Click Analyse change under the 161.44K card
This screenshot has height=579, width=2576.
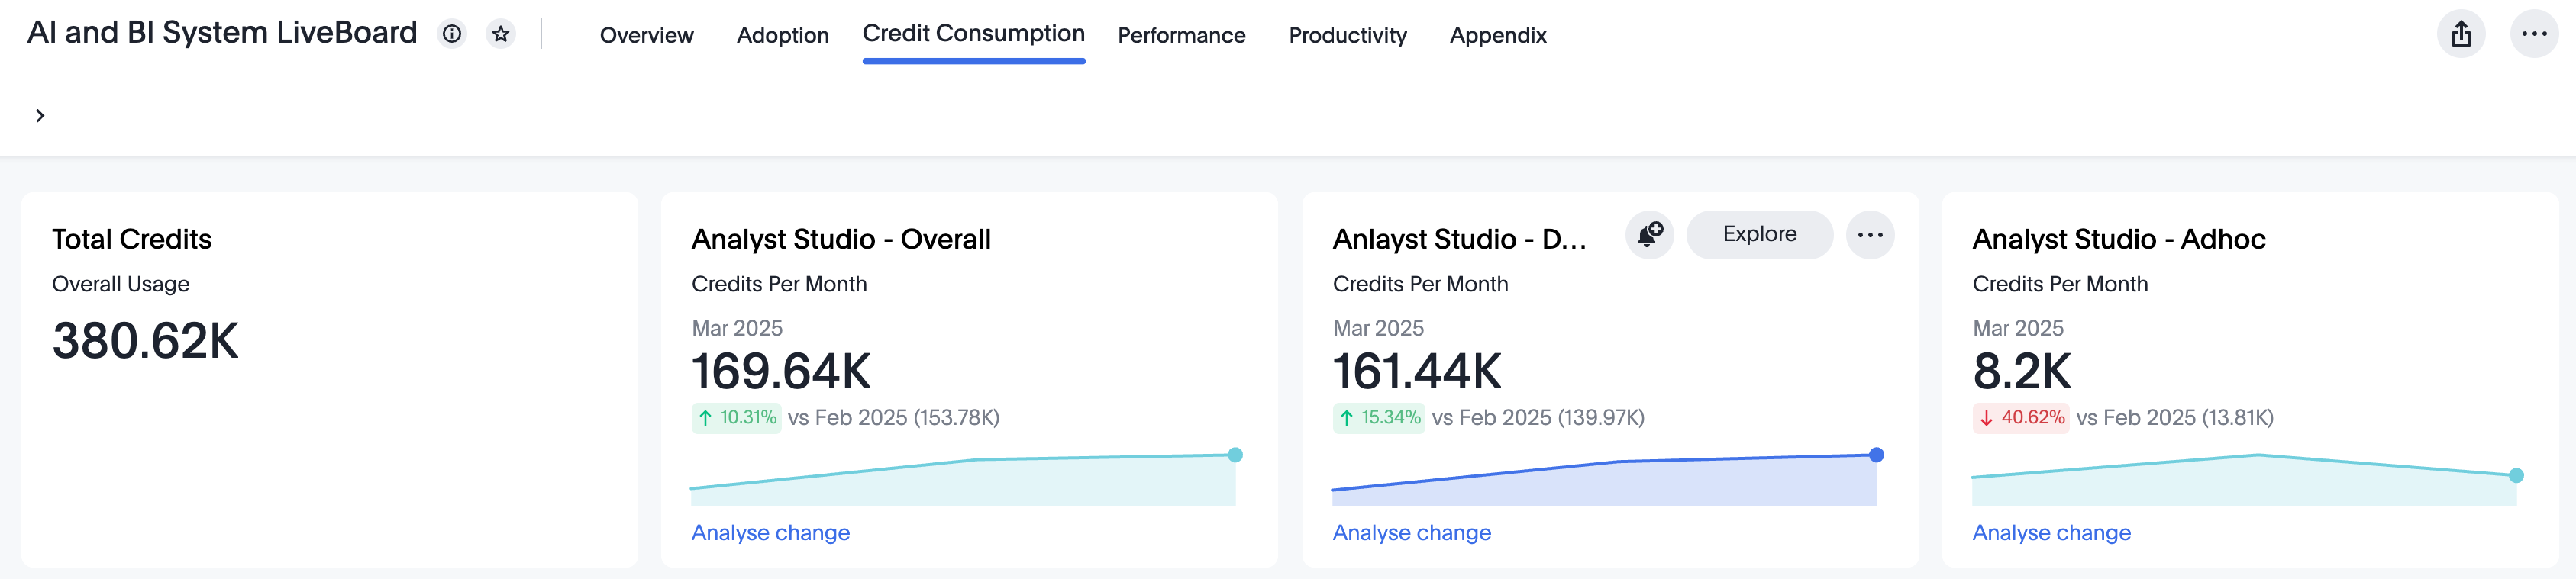point(1411,533)
